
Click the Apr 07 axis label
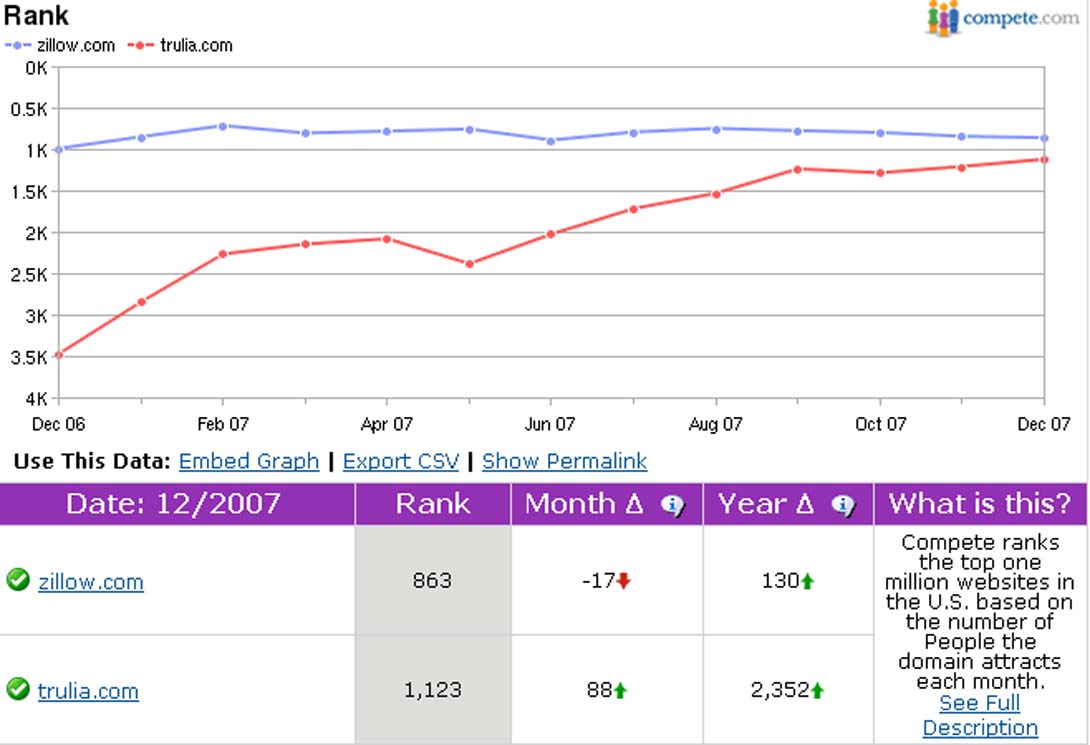[387, 424]
